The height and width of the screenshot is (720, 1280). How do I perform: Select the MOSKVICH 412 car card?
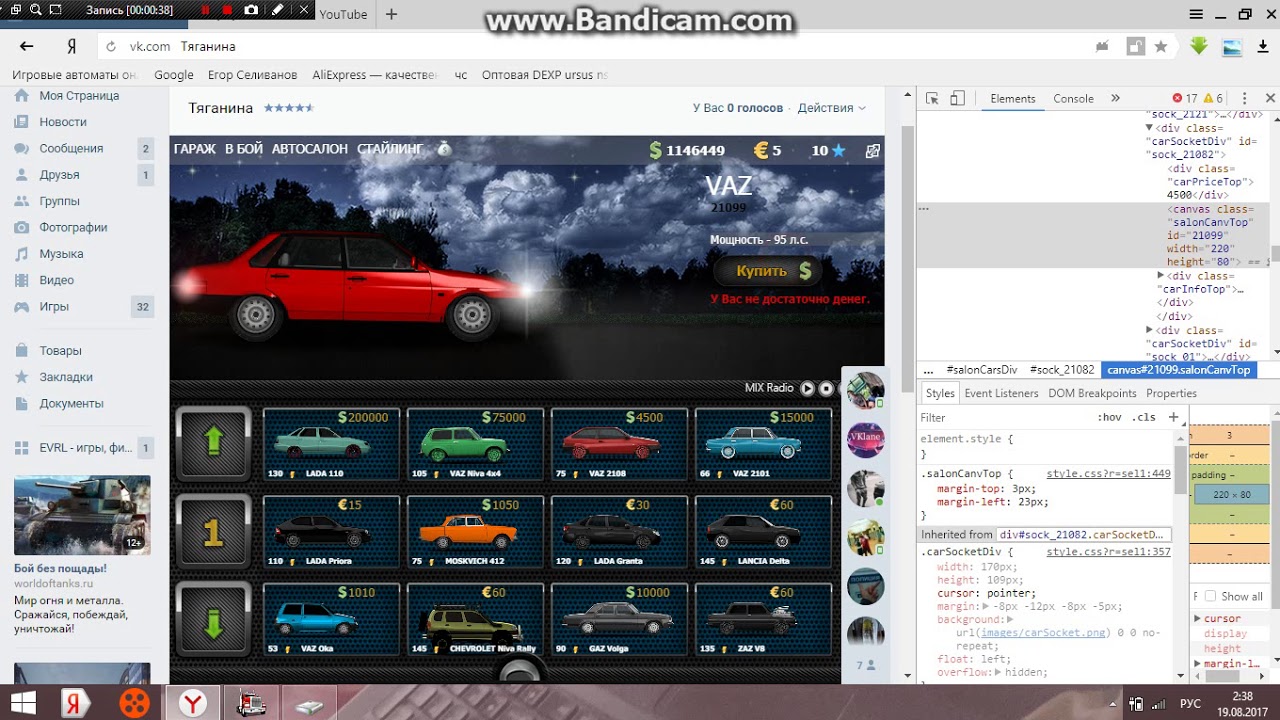coord(475,532)
